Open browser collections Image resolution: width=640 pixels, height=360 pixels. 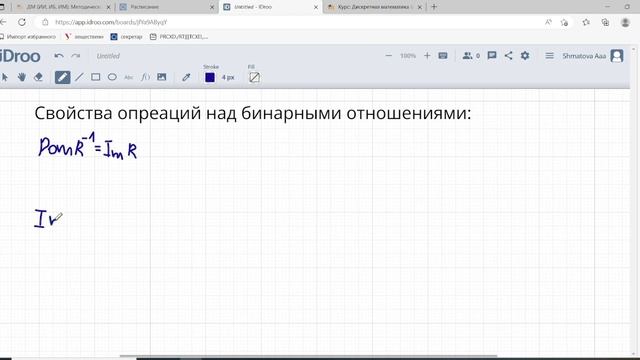(x=605, y=22)
